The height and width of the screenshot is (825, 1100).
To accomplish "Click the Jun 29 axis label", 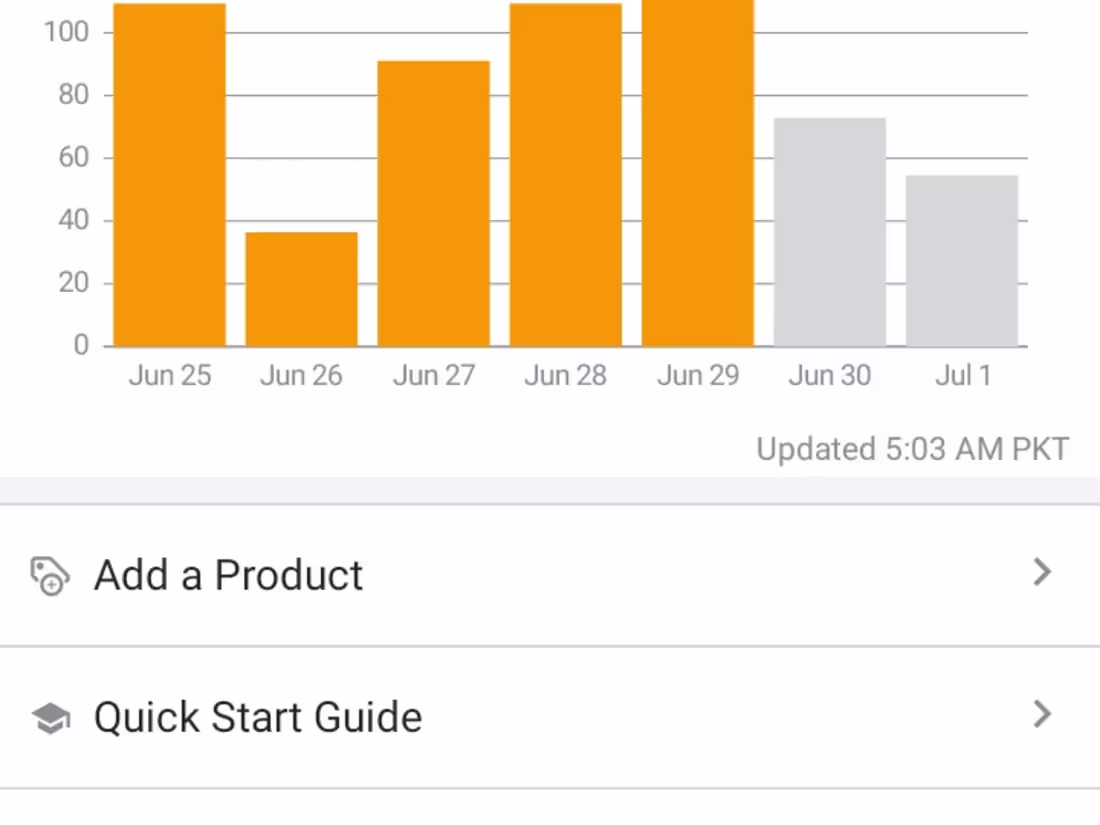I will [698, 375].
